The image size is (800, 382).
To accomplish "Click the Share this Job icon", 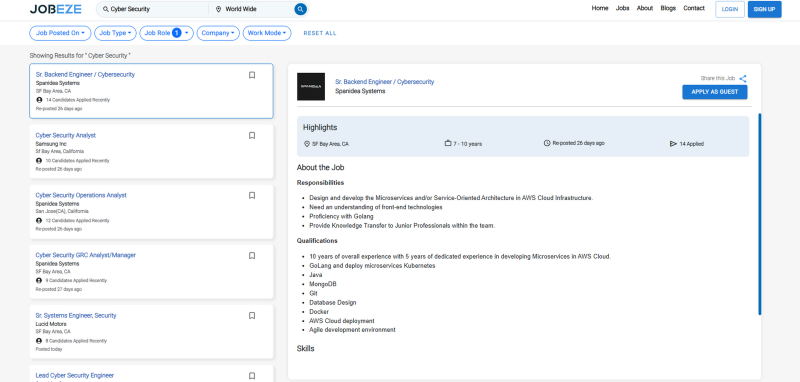I will coord(743,79).
